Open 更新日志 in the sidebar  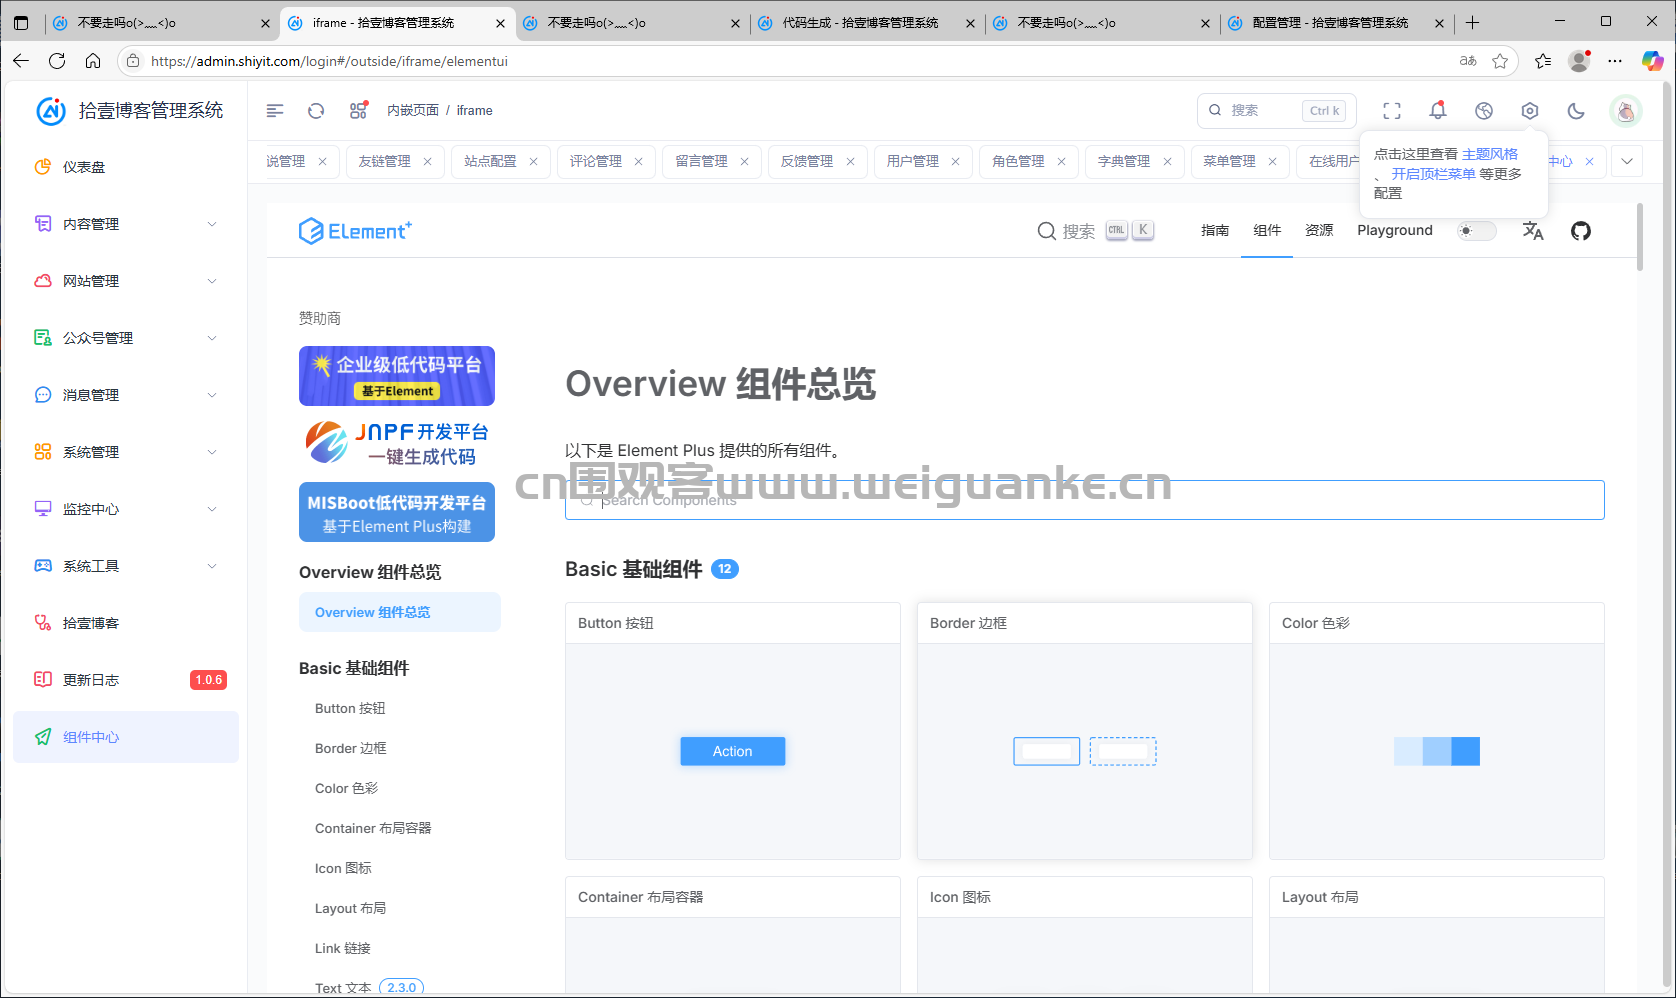click(x=126, y=680)
